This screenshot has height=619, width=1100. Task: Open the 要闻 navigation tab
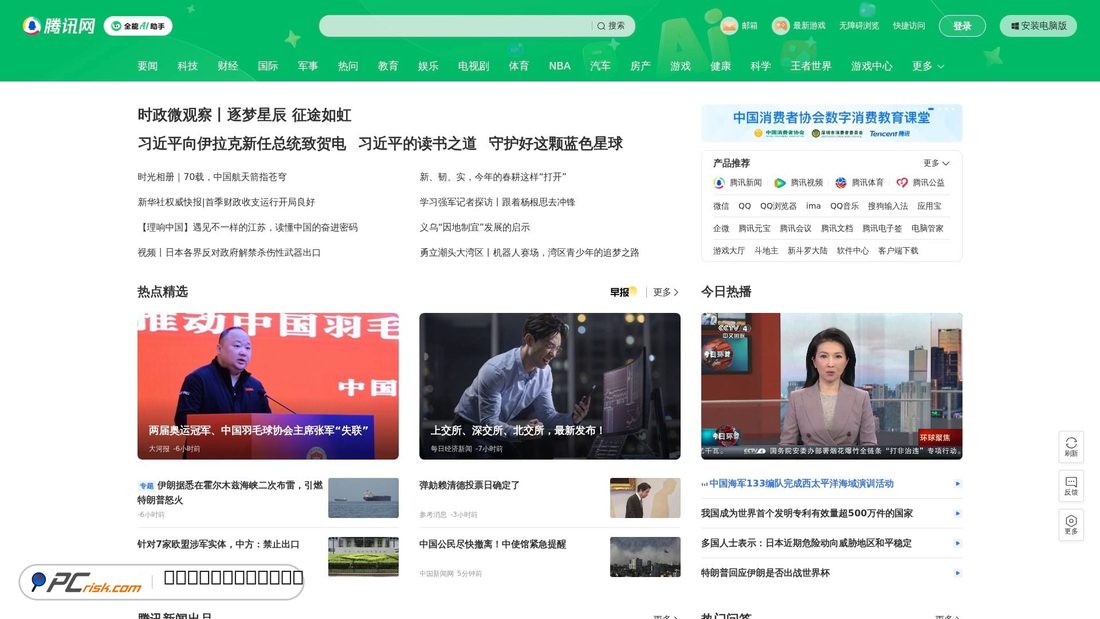147,66
